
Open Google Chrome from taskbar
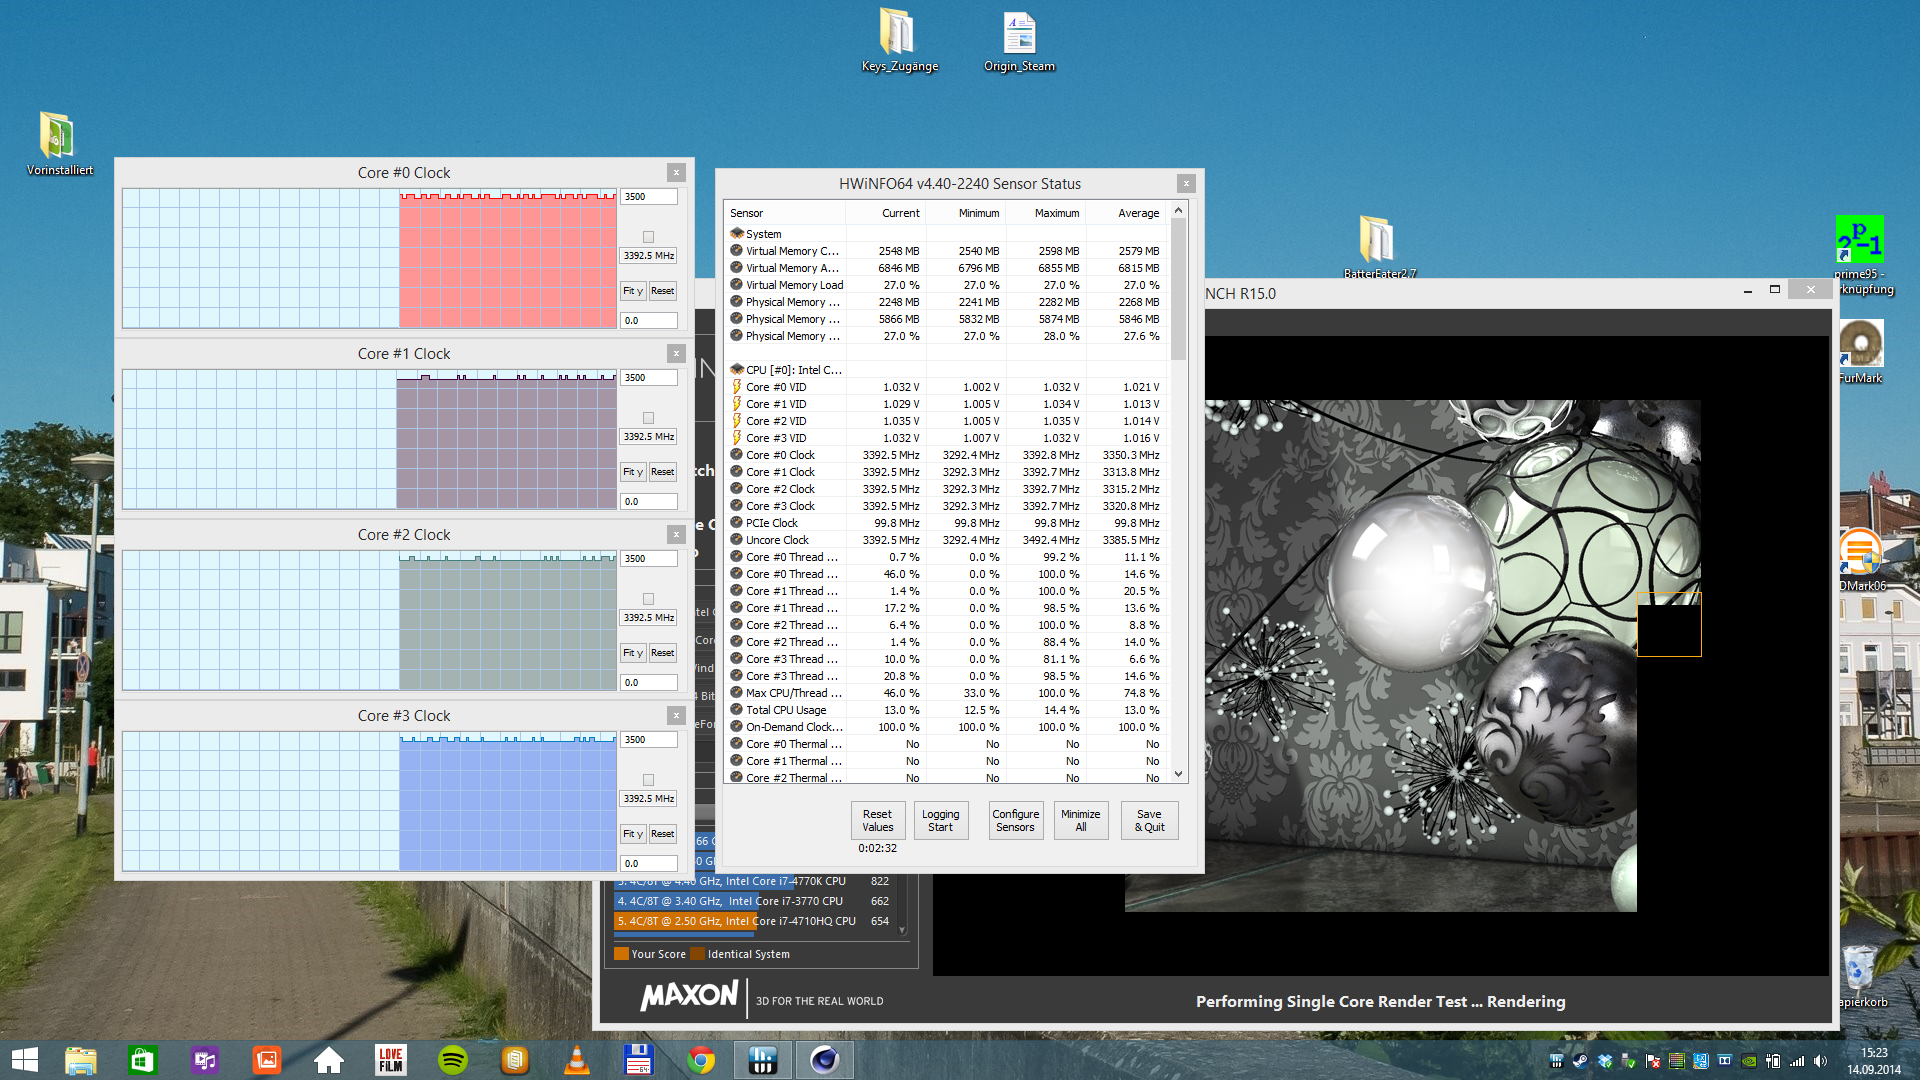[x=701, y=1060]
